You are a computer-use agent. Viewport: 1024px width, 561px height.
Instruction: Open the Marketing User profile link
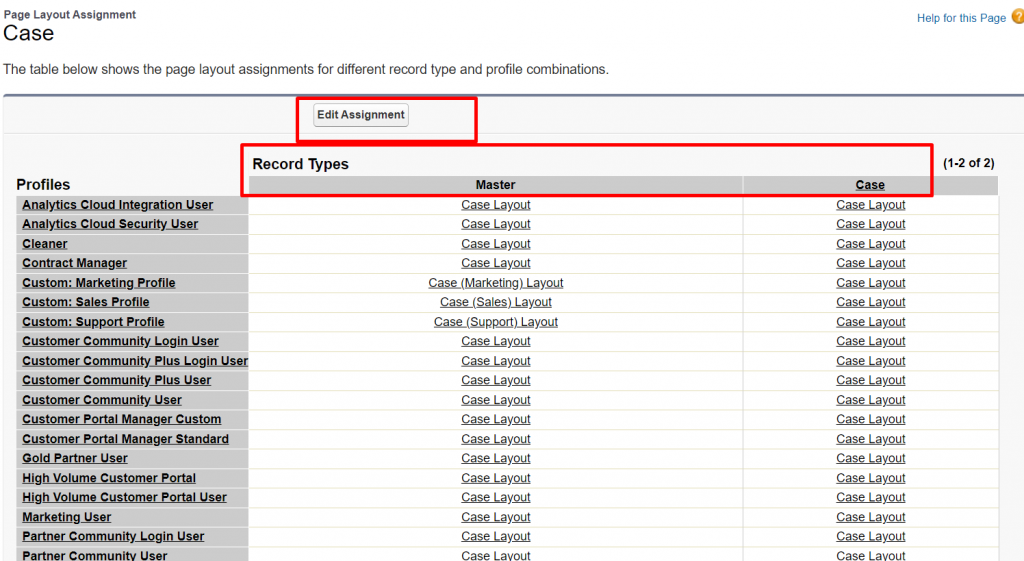pyautogui.click(x=67, y=517)
